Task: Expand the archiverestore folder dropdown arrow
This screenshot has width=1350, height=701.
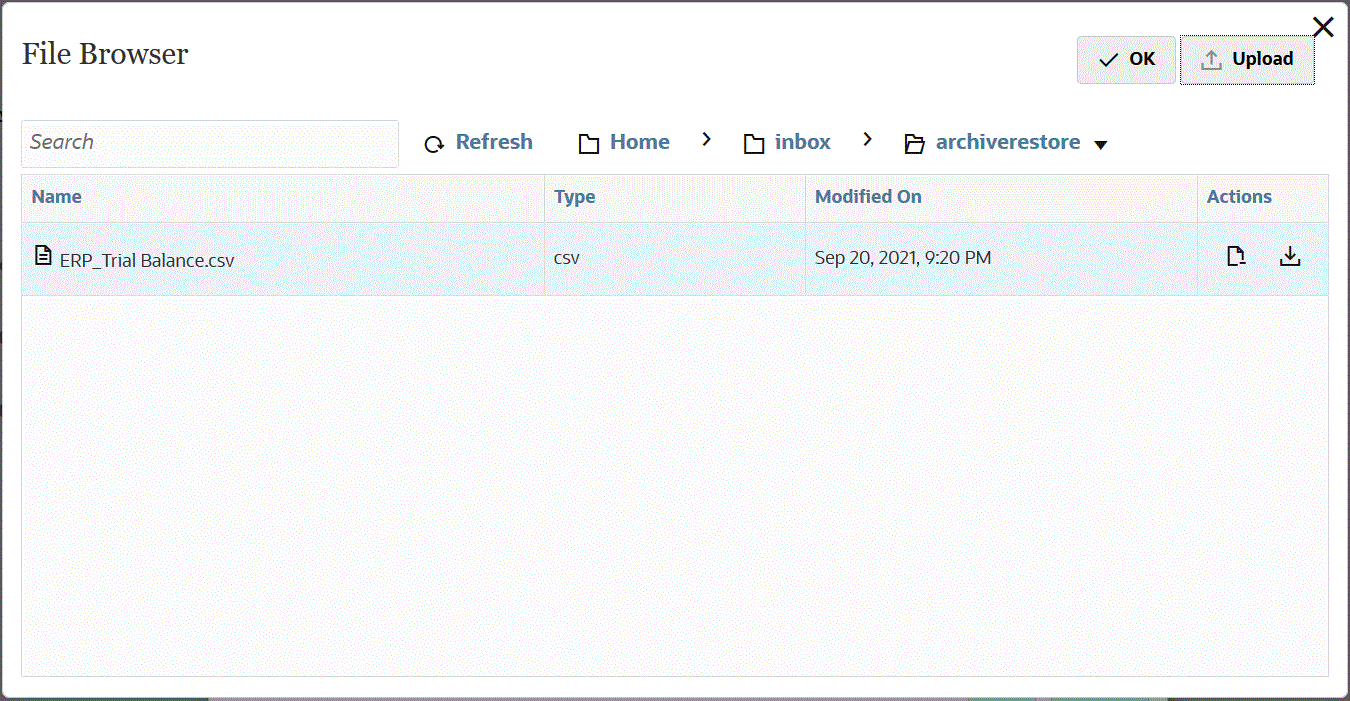Action: coord(1101,145)
